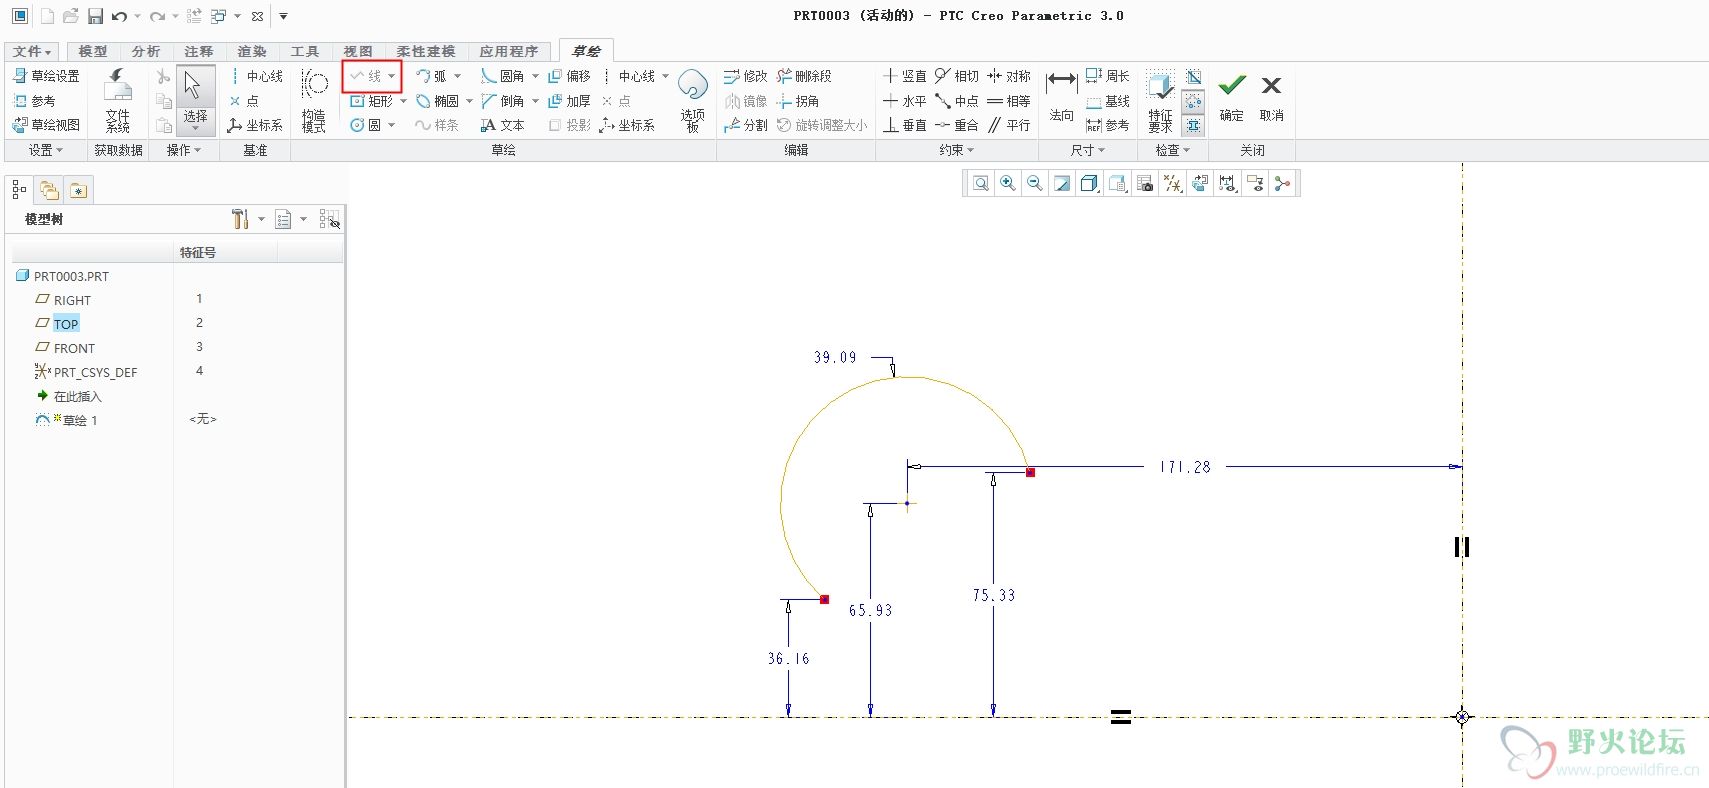
Task: Apply the 重合 coincident constraint
Action: (957, 125)
